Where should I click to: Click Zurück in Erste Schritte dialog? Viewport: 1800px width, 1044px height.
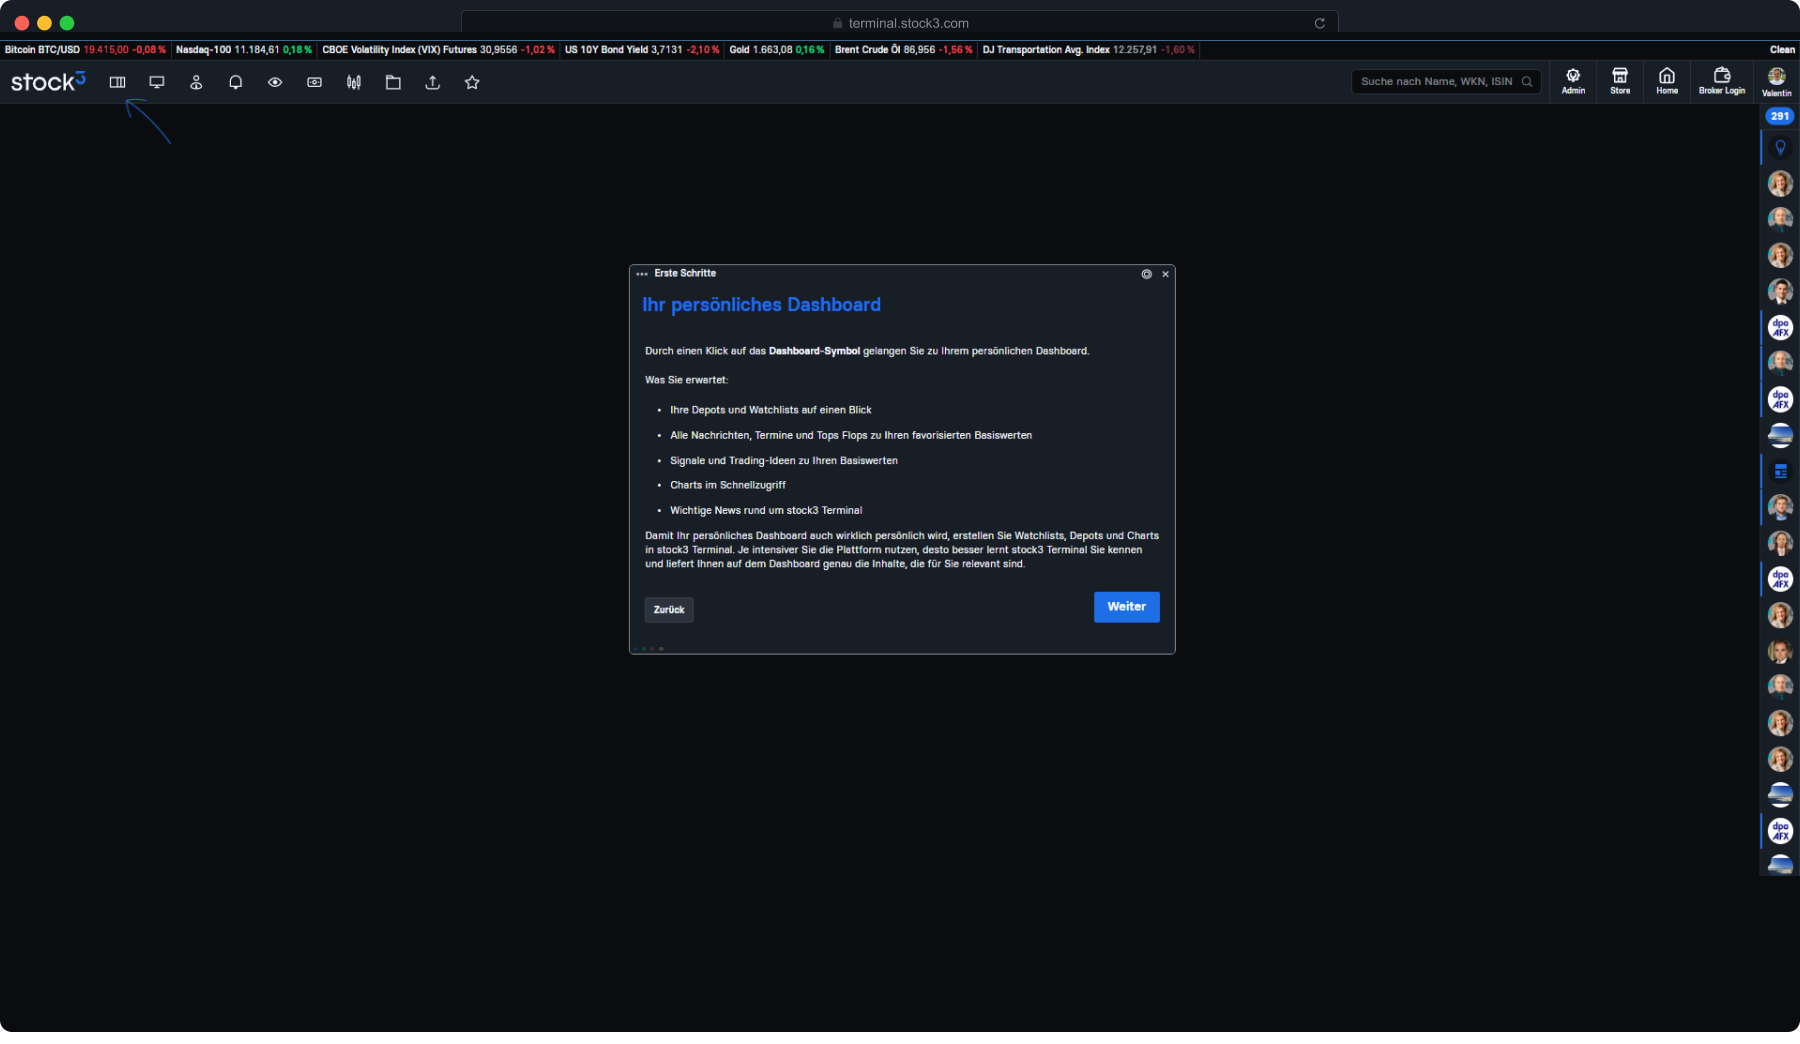[x=669, y=610]
